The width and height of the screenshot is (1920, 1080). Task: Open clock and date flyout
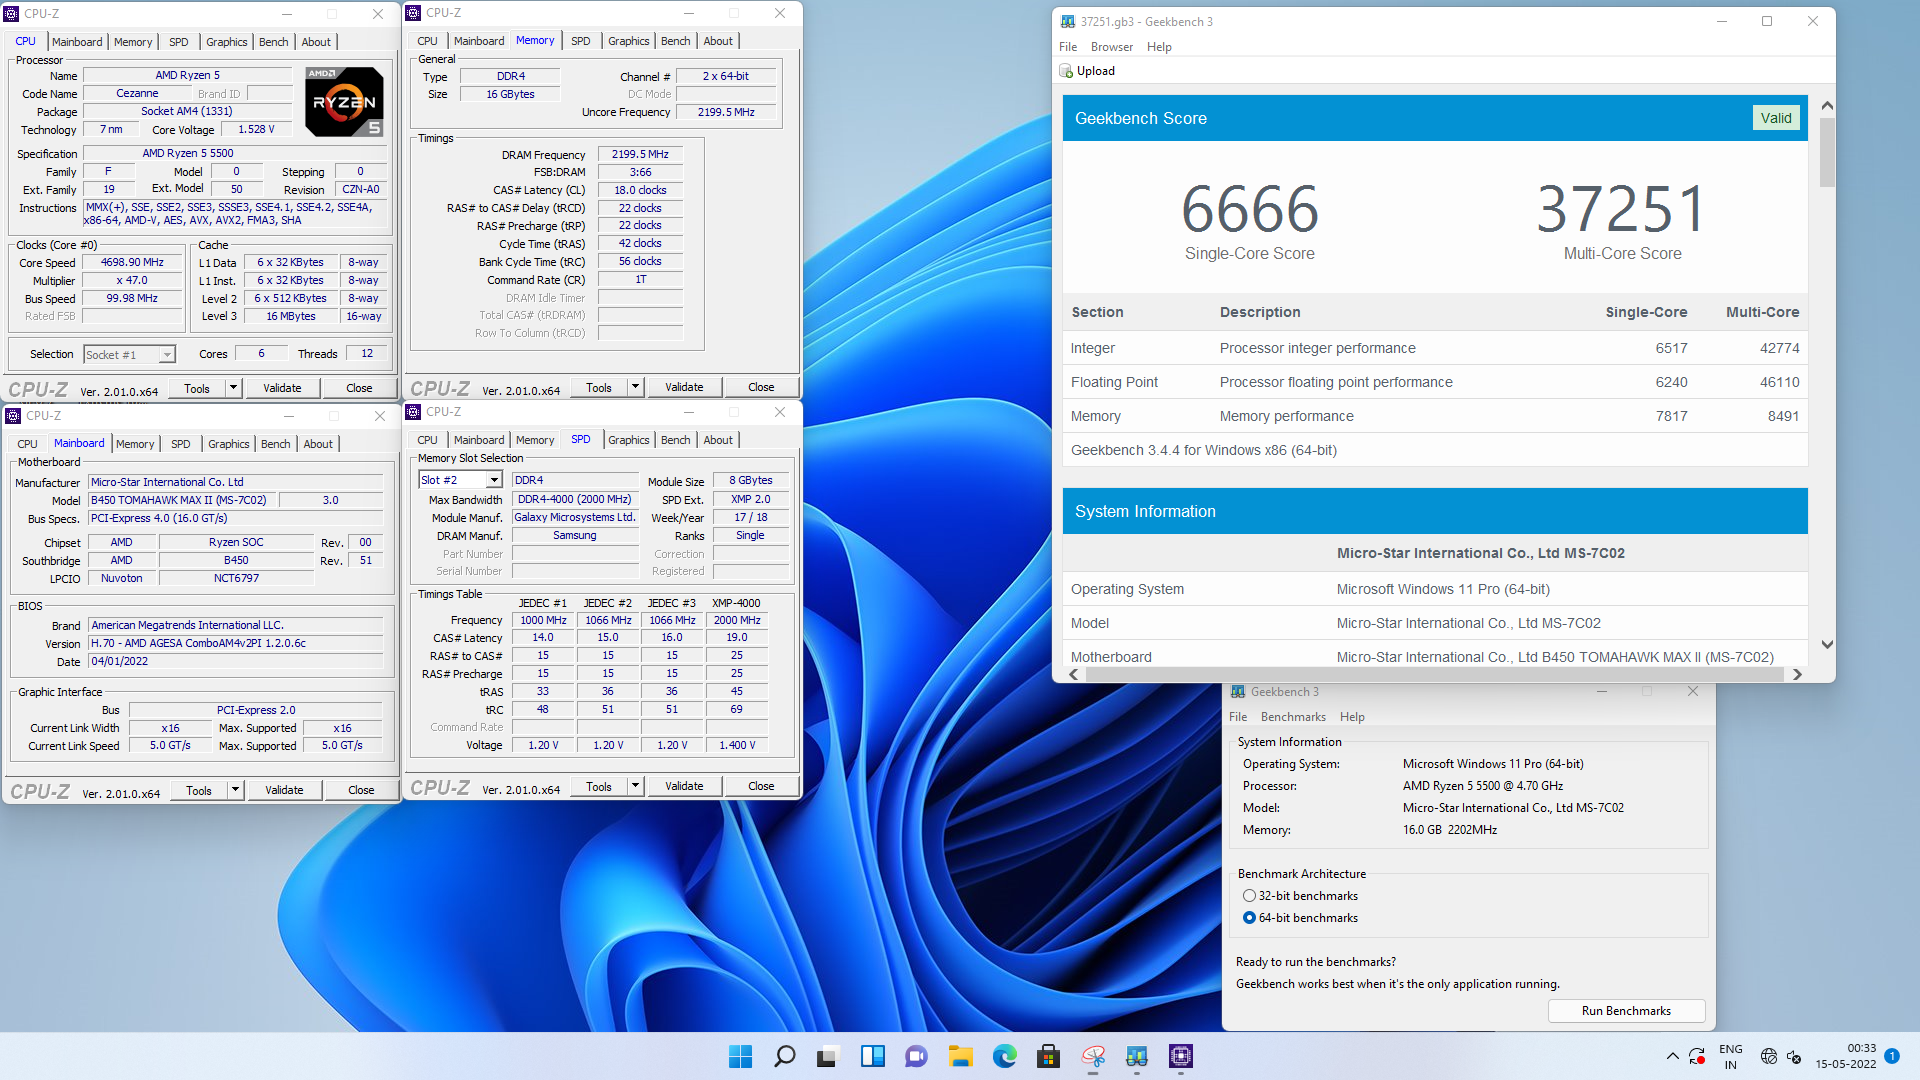(x=1846, y=1056)
